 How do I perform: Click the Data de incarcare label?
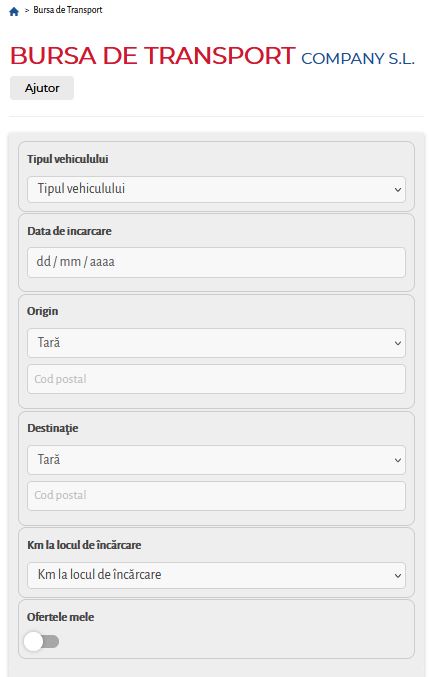[x=69, y=231]
